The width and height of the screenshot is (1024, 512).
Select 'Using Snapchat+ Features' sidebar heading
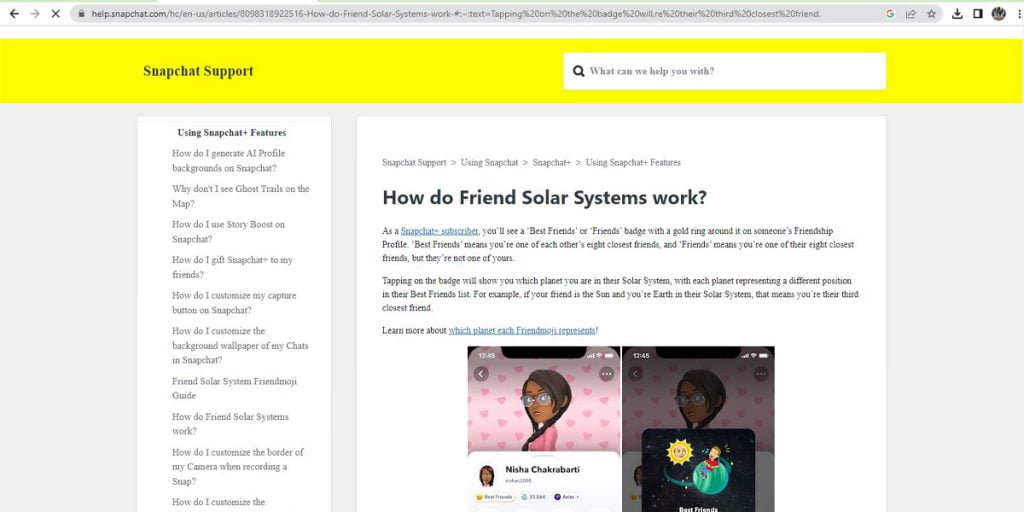pyautogui.click(x=232, y=133)
